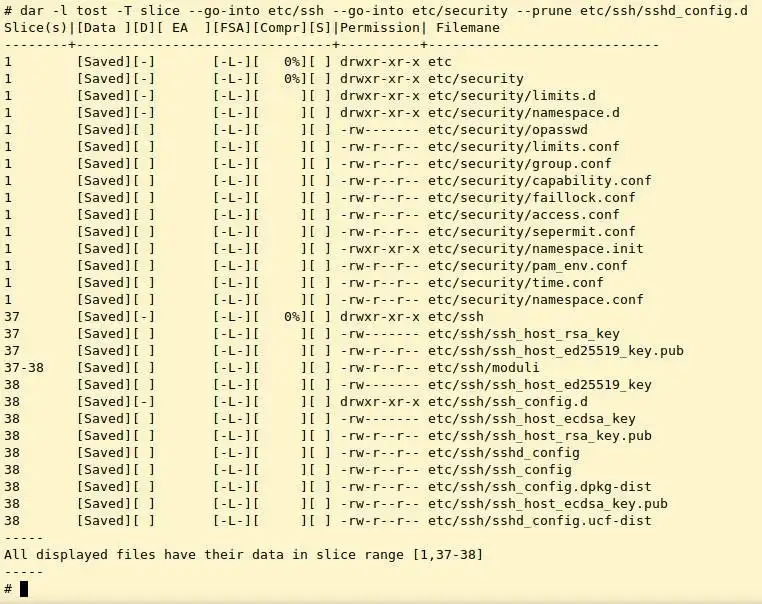The image size is (762, 604).
Task: Click the Slice(s) column header
Action: pyautogui.click(x=35, y=28)
